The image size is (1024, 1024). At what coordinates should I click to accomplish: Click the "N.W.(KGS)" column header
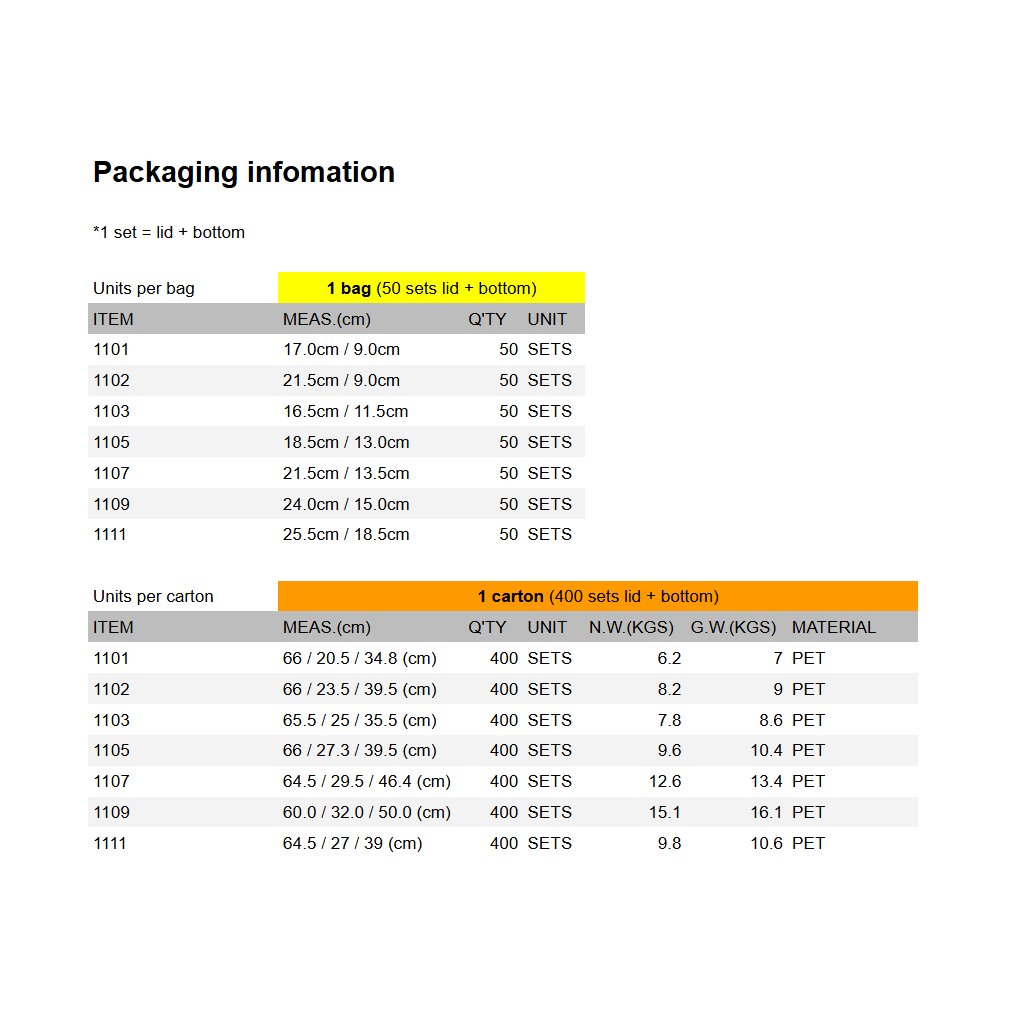[631, 627]
